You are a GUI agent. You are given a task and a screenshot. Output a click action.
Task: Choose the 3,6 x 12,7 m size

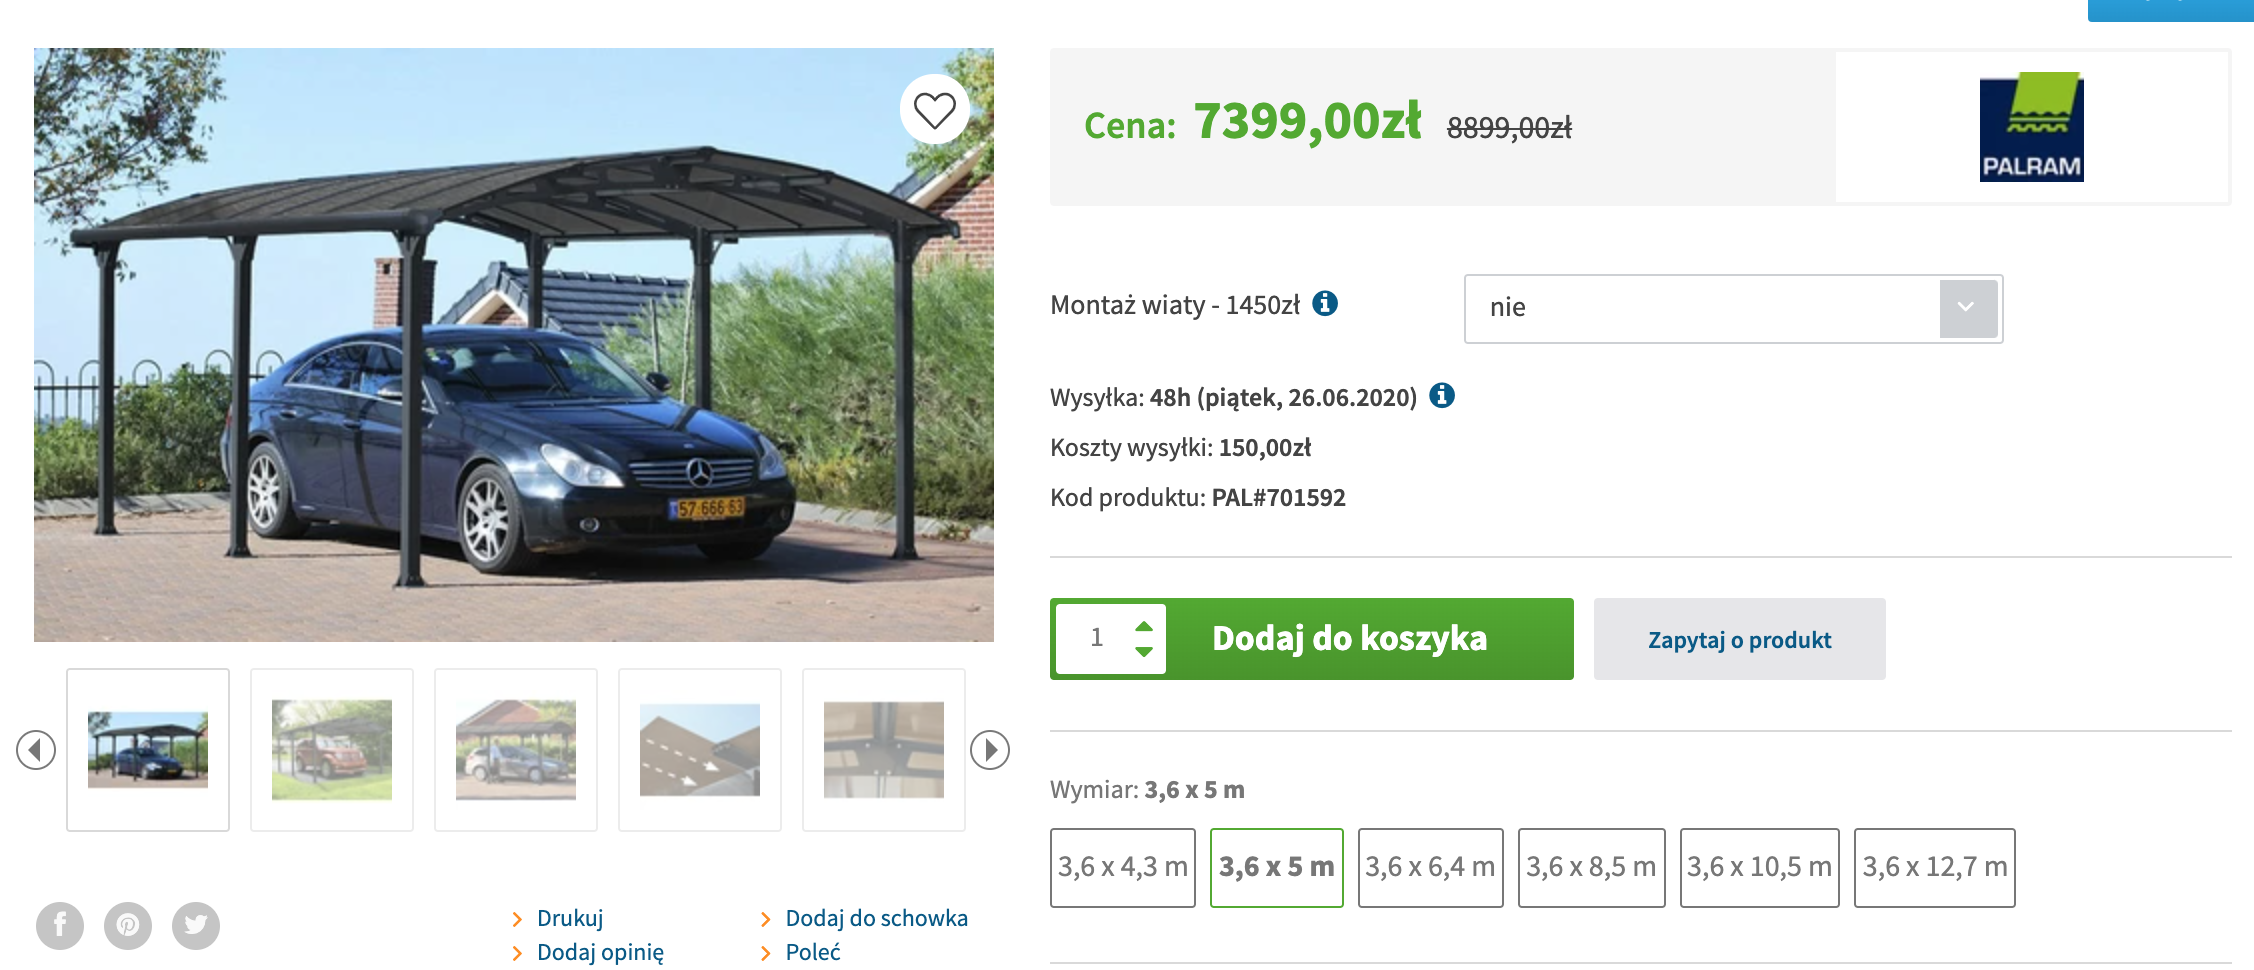point(1934,867)
